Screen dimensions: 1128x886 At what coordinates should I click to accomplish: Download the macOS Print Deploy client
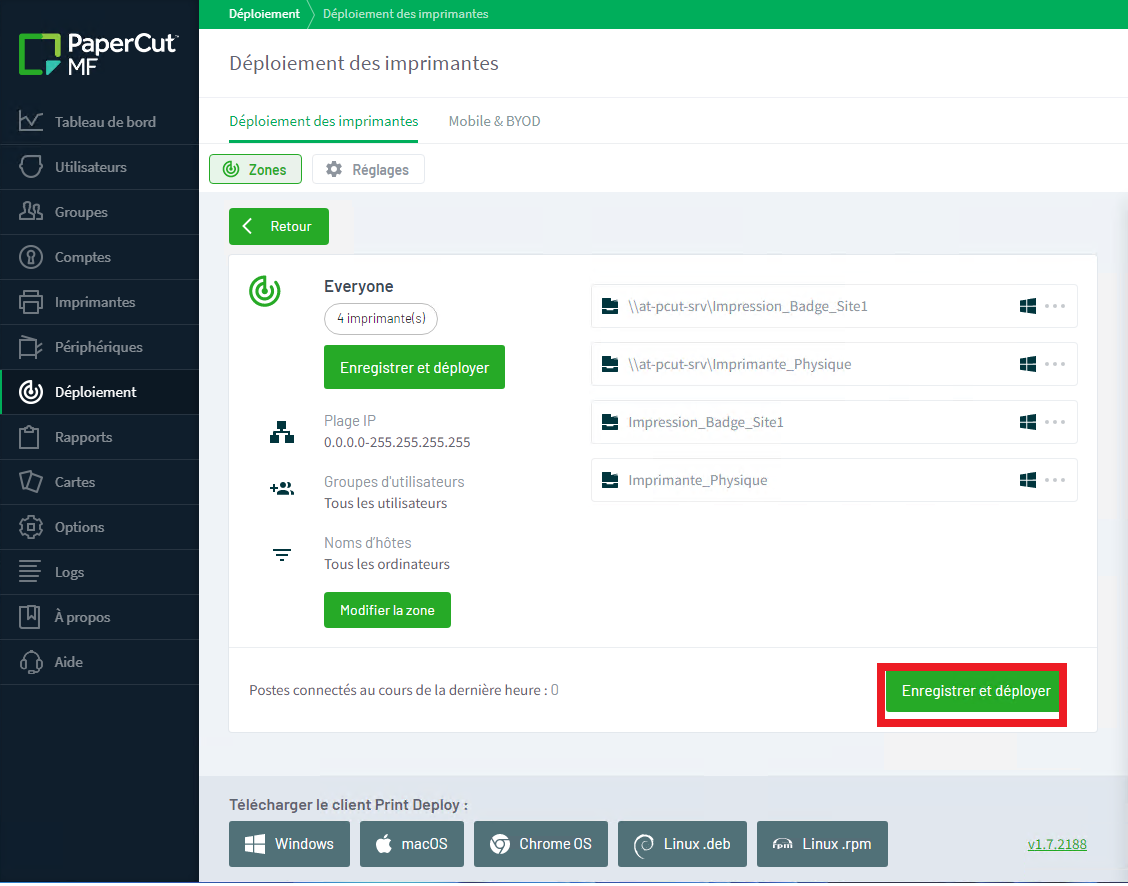[411, 843]
